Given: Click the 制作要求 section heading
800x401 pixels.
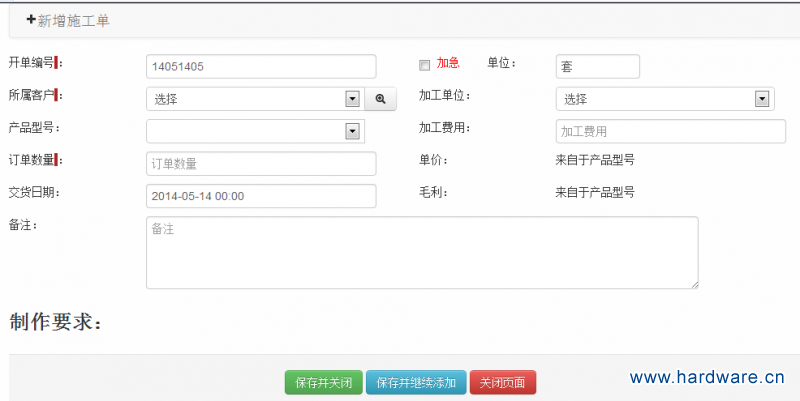Looking at the screenshot, I should (x=55, y=322).
